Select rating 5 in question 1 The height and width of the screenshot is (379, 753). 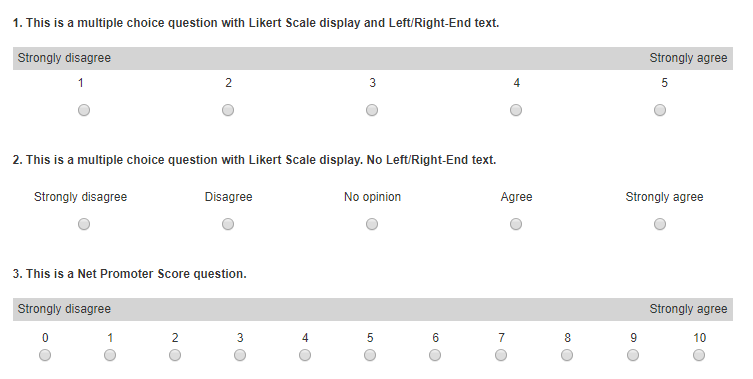(660, 110)
